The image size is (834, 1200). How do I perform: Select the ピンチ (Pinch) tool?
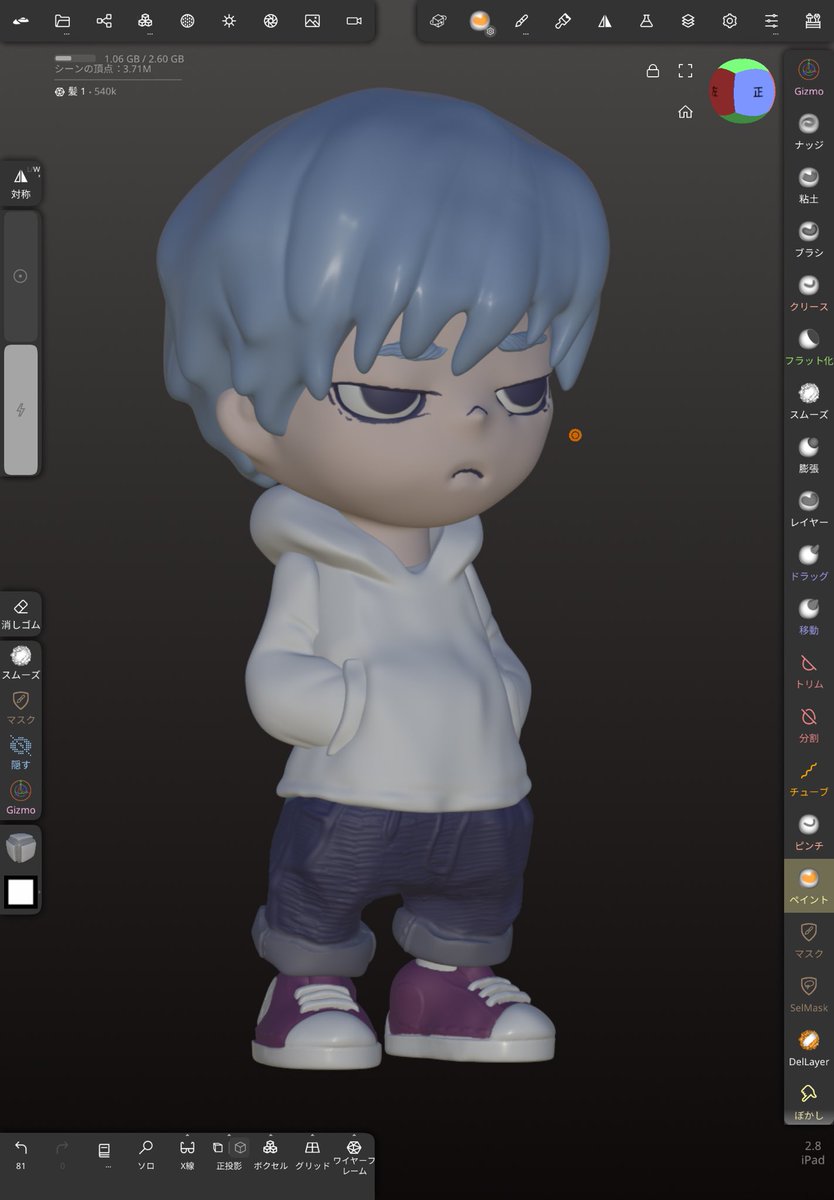[x=809, y=833]
